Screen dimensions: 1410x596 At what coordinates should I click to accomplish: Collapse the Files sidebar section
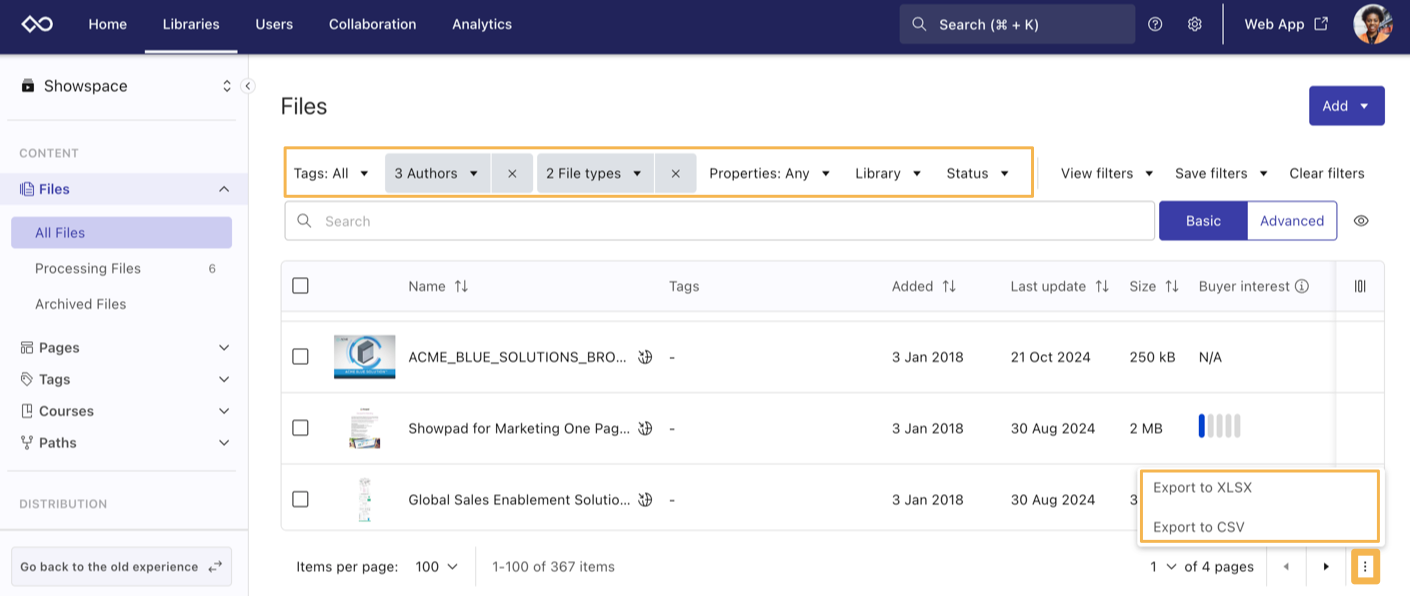point(224,189)
